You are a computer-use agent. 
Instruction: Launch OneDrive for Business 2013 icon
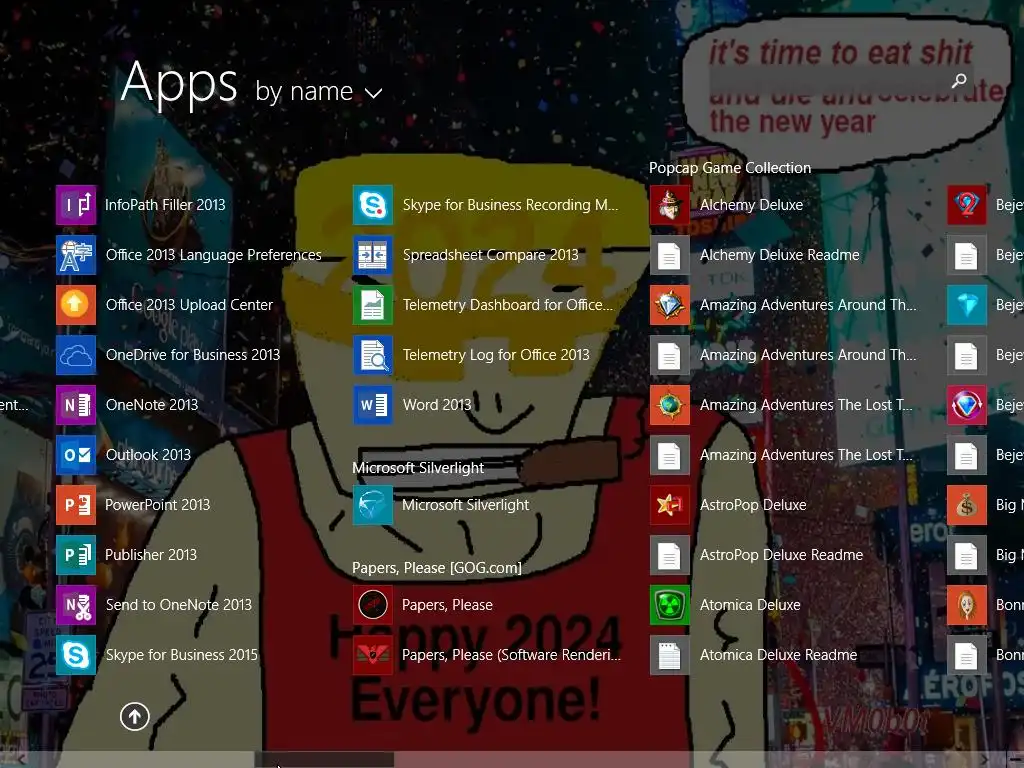point(76,355)
